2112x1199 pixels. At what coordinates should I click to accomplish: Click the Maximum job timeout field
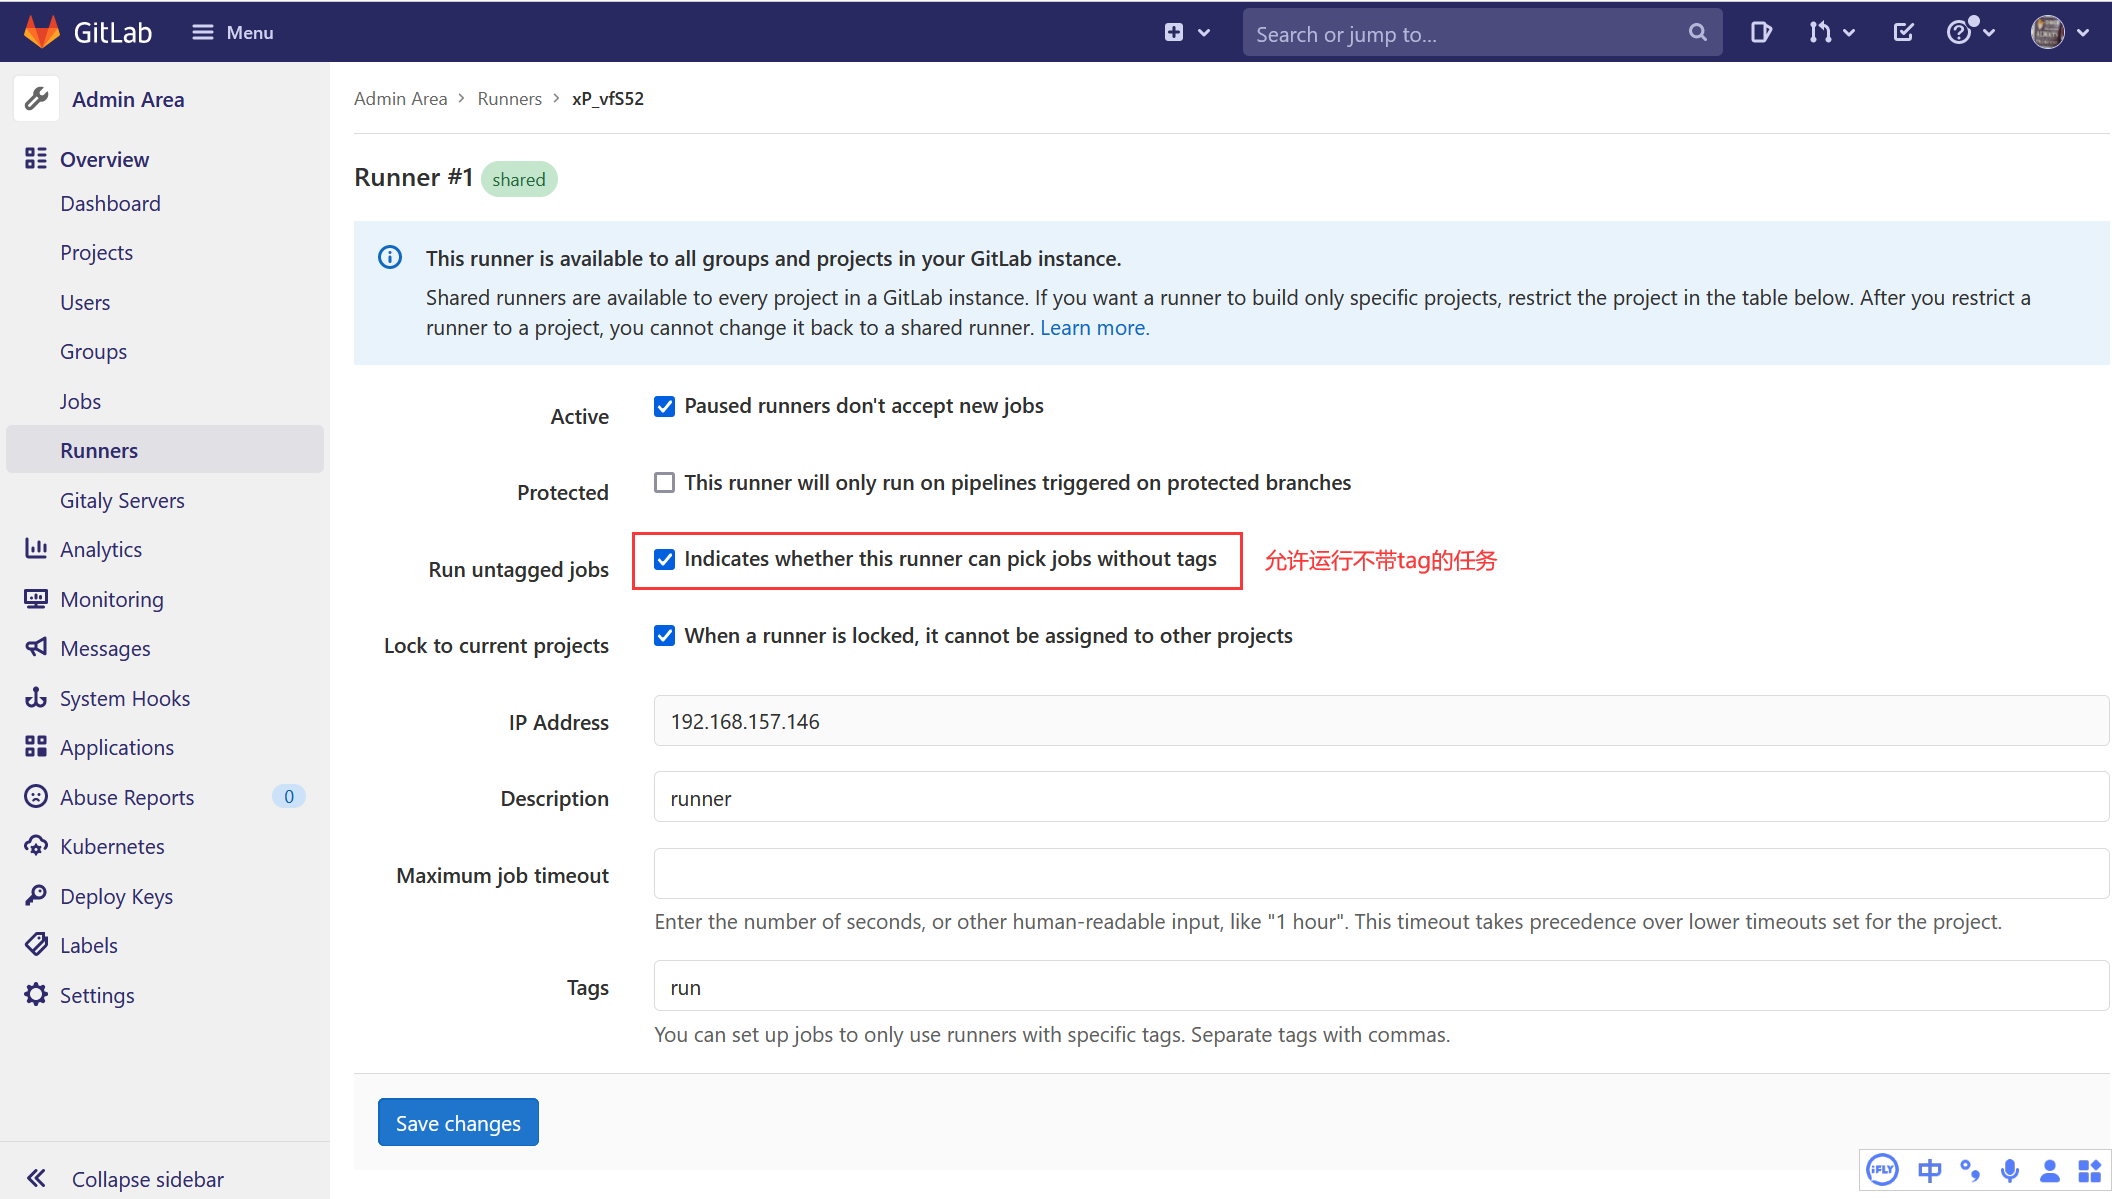1380,874
